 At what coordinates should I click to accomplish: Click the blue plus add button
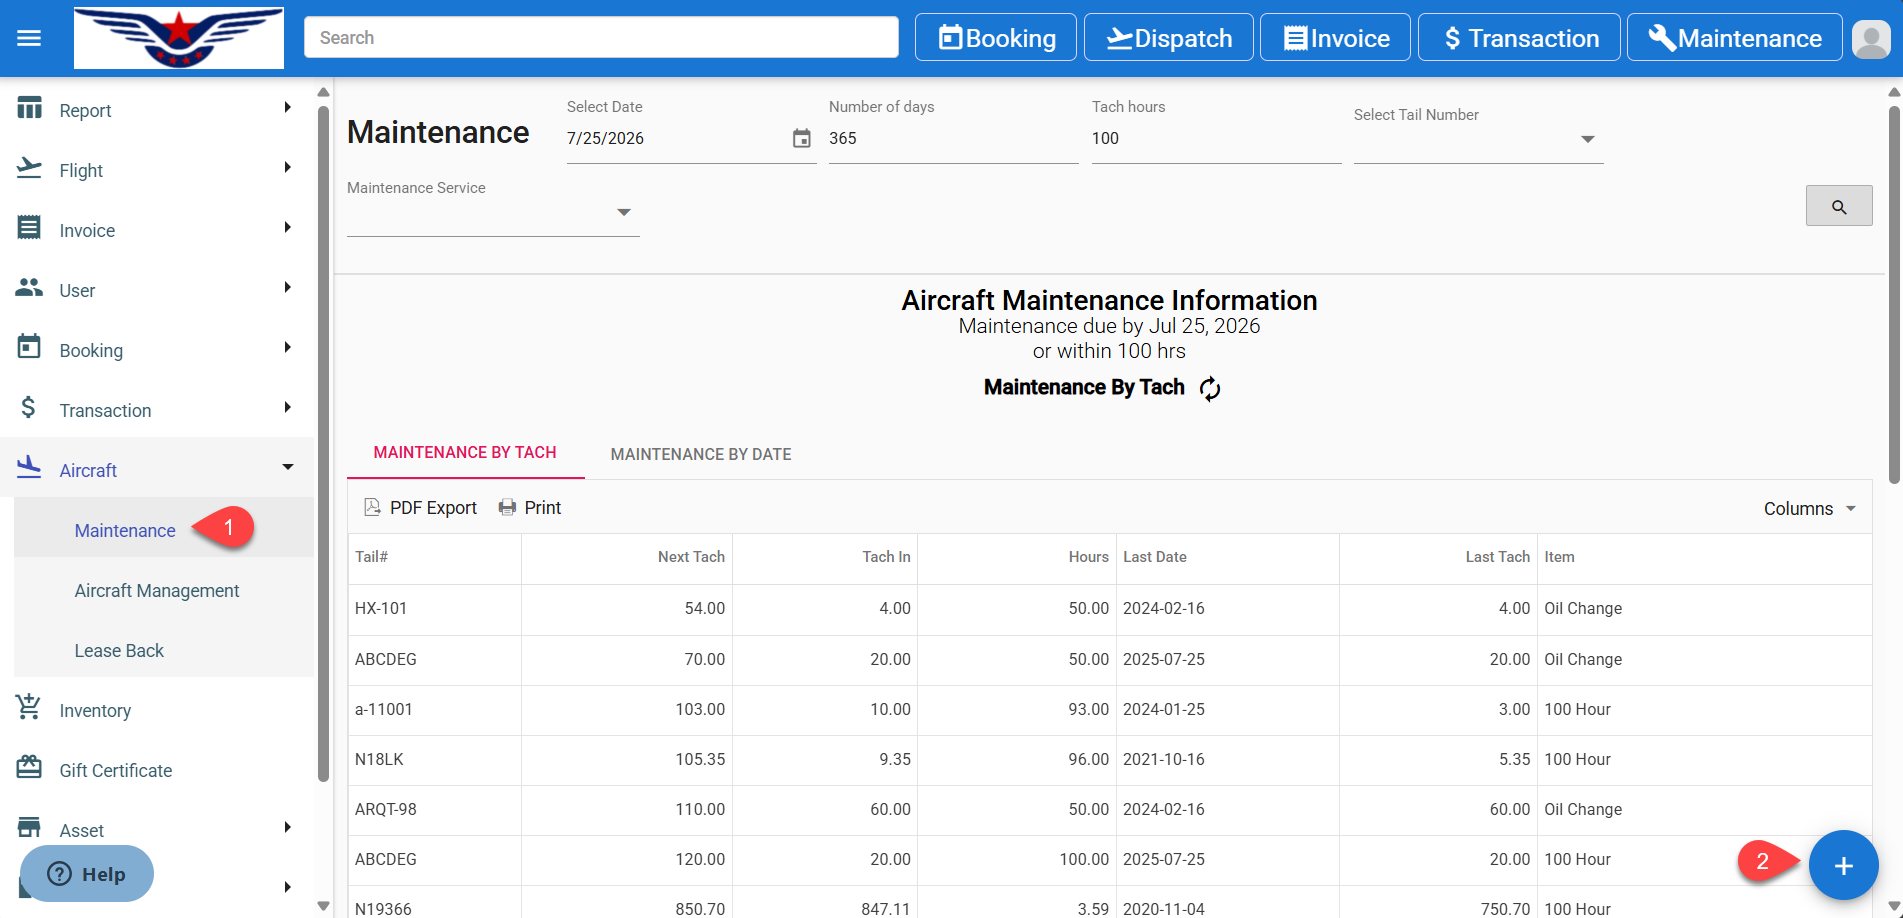click(x=1842, y=866)
